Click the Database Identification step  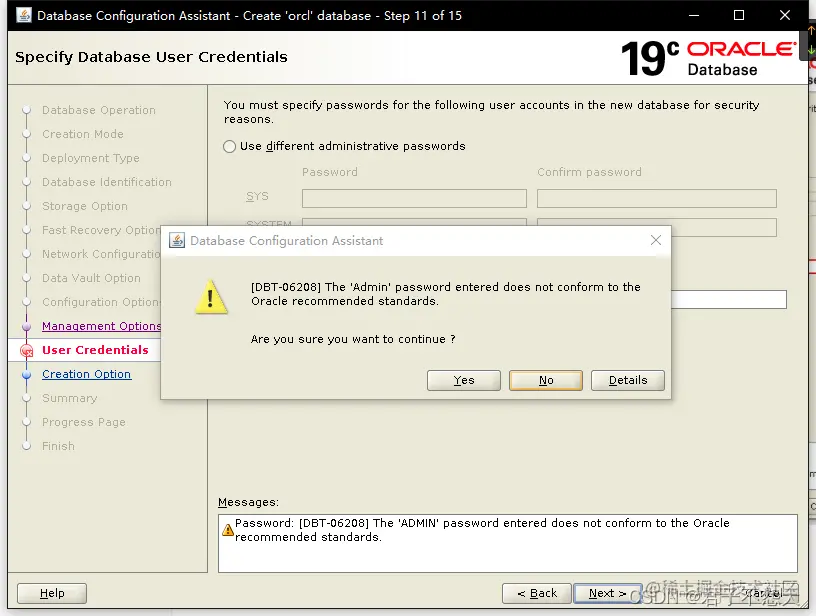click(x=107, y=182)
